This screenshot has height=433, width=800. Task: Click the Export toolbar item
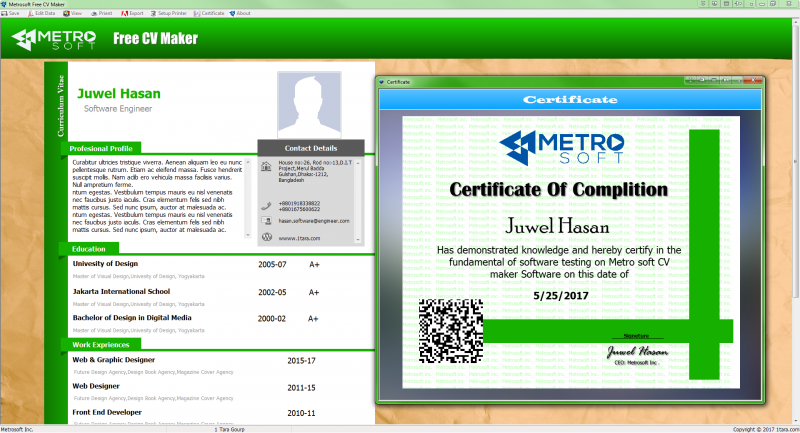(x=132, y=13)
